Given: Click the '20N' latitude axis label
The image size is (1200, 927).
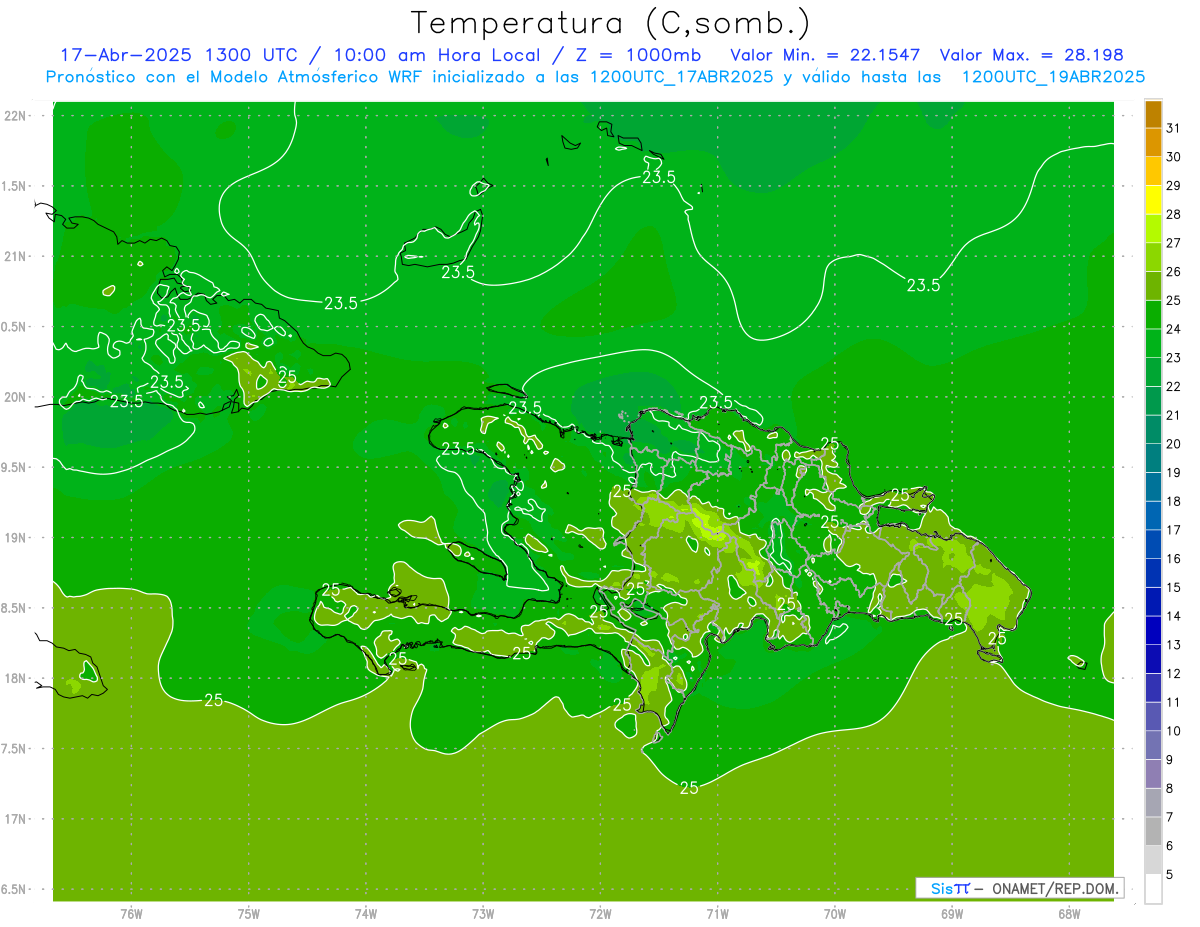Looking at the screenshot, I should 13,397.
